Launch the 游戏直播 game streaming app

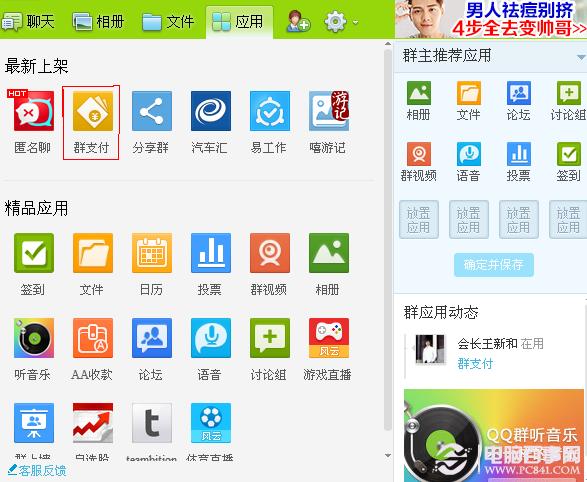(x=329, y=338)
